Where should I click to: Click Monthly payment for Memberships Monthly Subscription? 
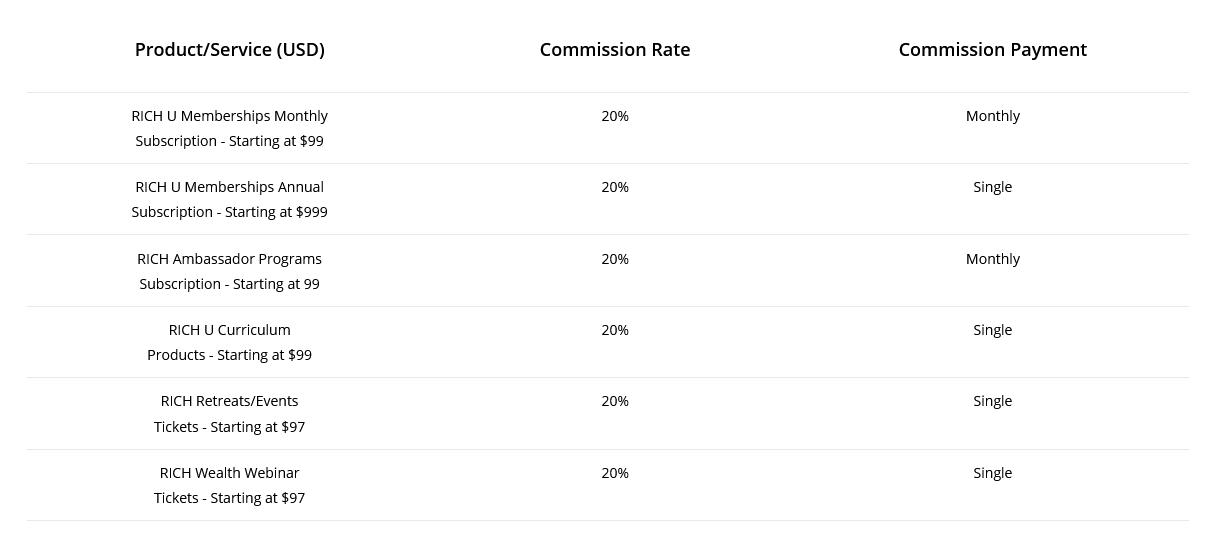click(992, 116)
